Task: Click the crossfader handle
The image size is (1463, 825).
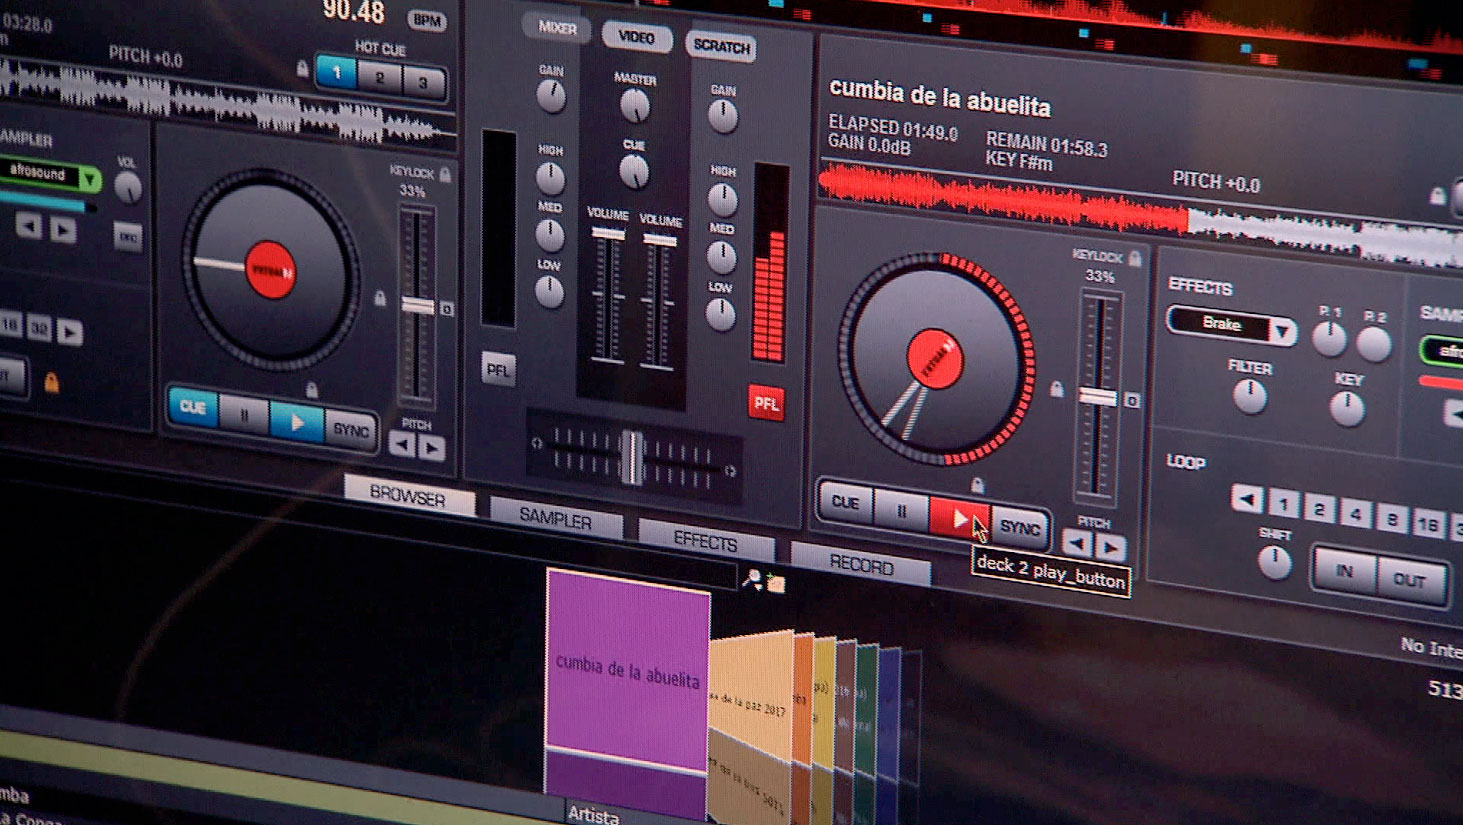Action: (632, 457)
